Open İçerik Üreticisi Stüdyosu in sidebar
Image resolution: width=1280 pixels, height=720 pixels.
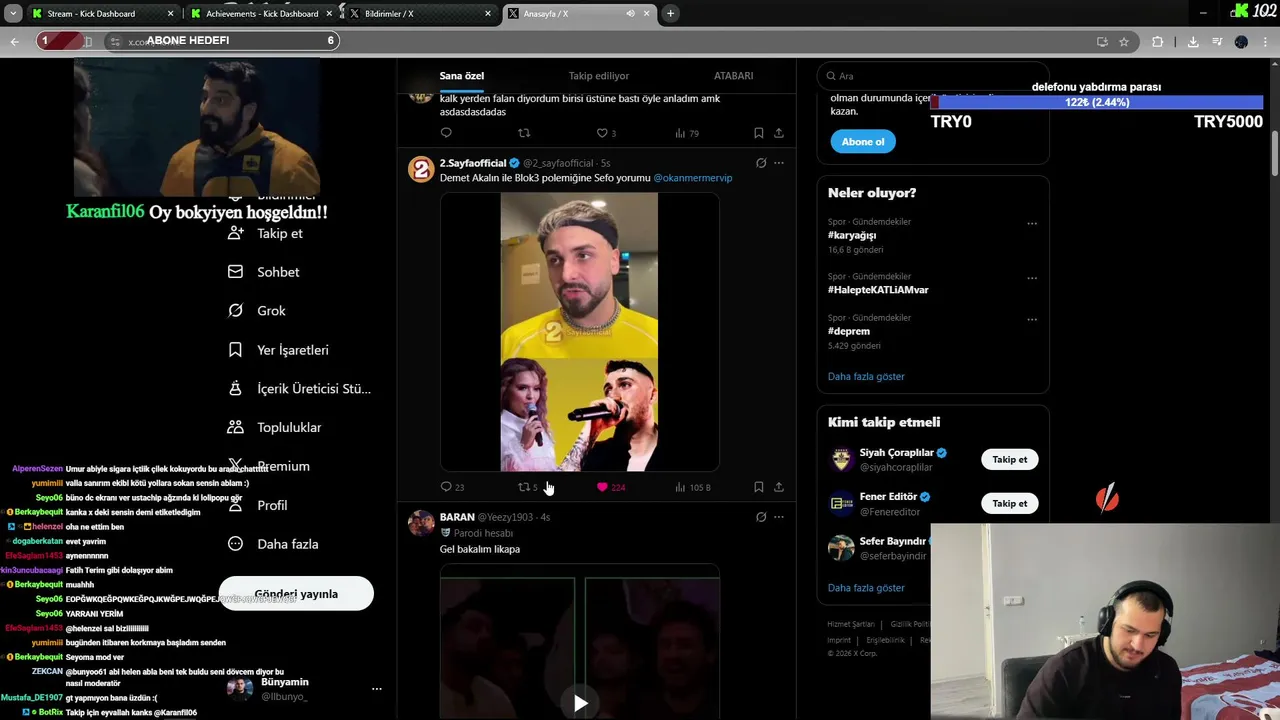click(x=299, y=389)
